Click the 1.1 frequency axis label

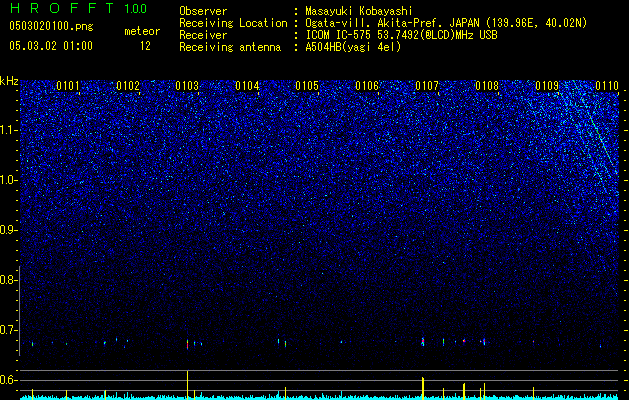(x=8, y=130)
